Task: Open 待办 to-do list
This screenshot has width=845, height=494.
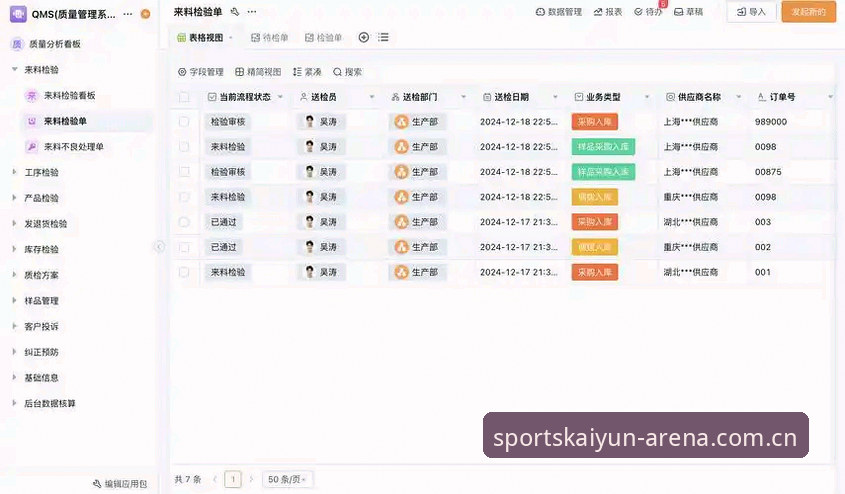Action: pyautogui.click(x=648, y=12)
